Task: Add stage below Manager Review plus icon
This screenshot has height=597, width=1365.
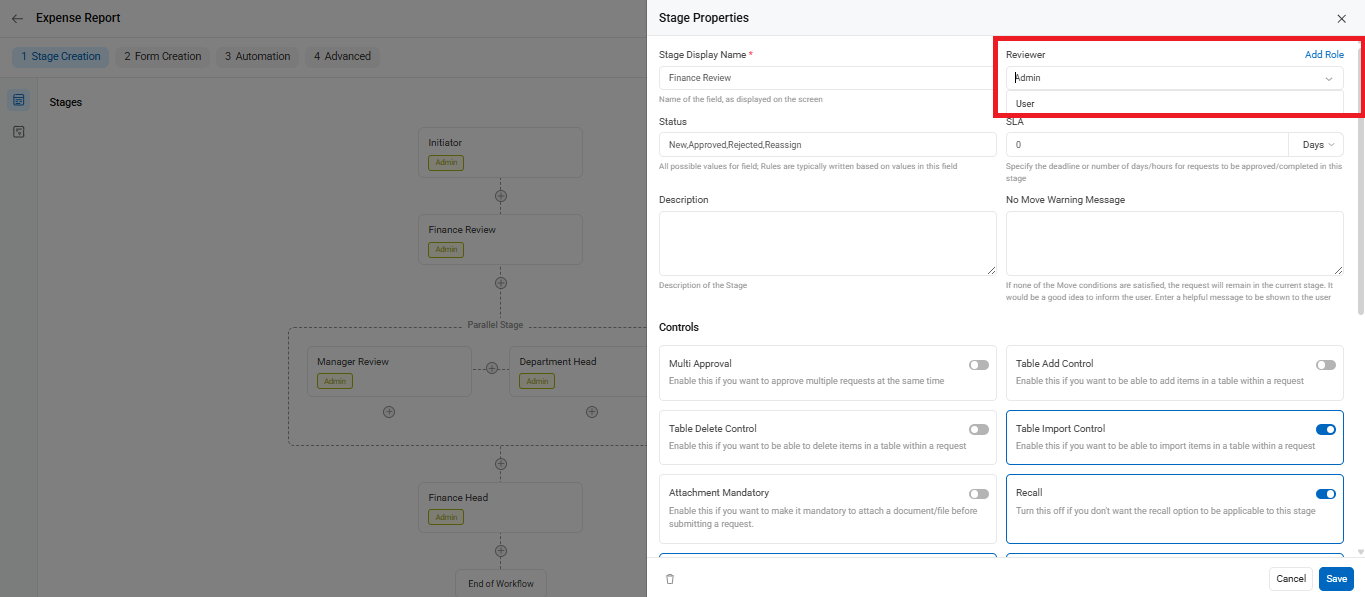Action: click(x=389, y=412)
